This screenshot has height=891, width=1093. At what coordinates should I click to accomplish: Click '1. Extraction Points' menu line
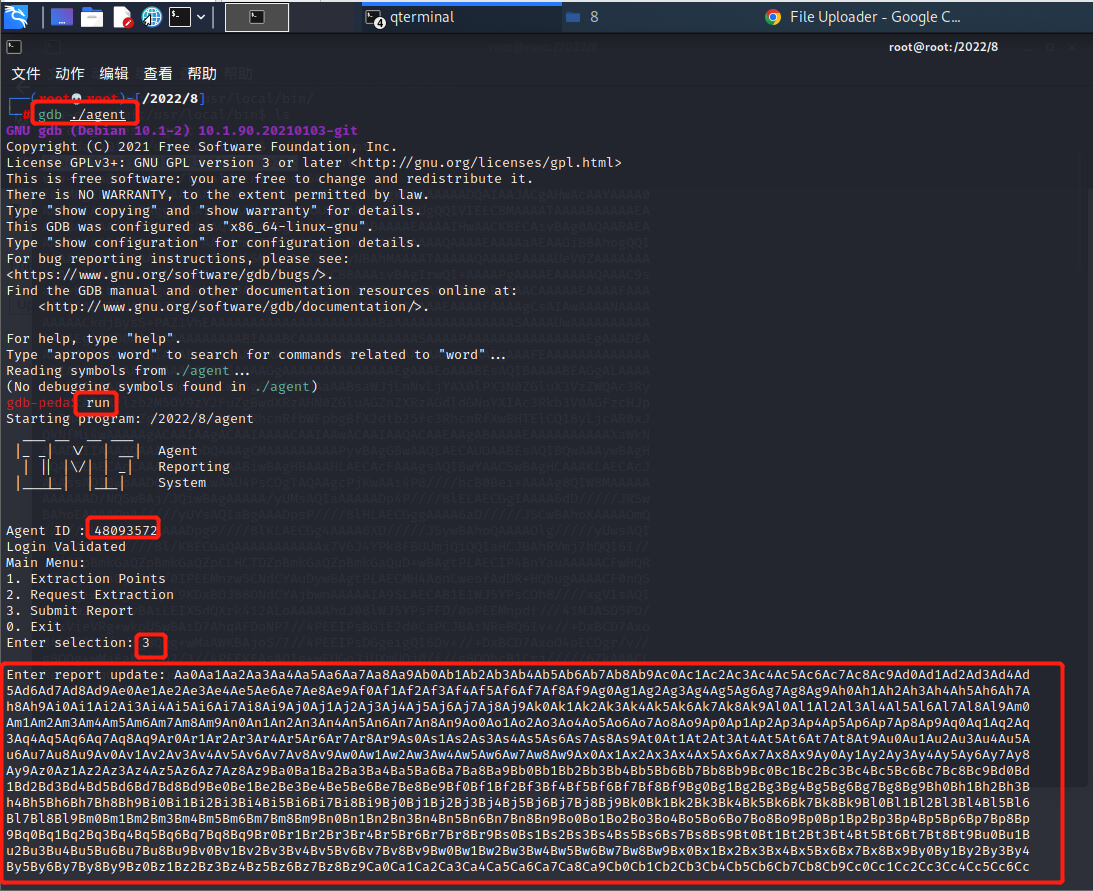click(x=86, y=579)
